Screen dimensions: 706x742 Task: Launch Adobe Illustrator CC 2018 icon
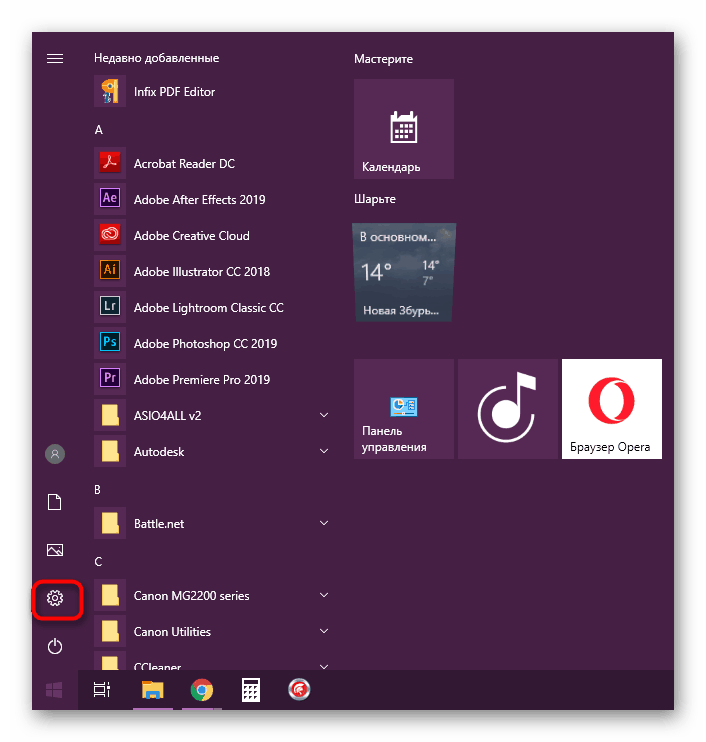pyautogui.click(x=110, y=271)
